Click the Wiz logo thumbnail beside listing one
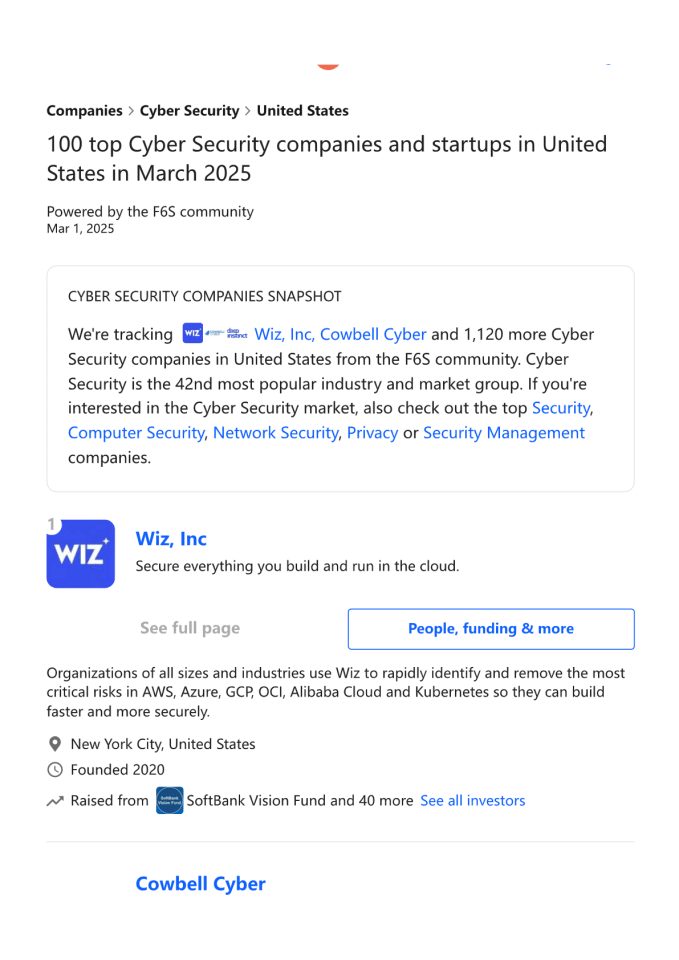The image size is (679, 960). tap(81, 553)
